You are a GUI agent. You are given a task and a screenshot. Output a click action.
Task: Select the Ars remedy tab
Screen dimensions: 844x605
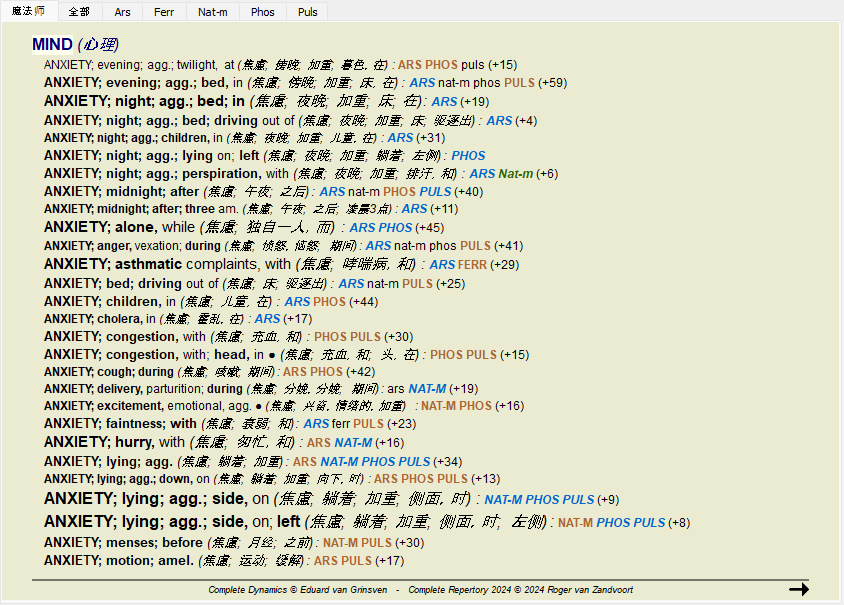point(122,12)
